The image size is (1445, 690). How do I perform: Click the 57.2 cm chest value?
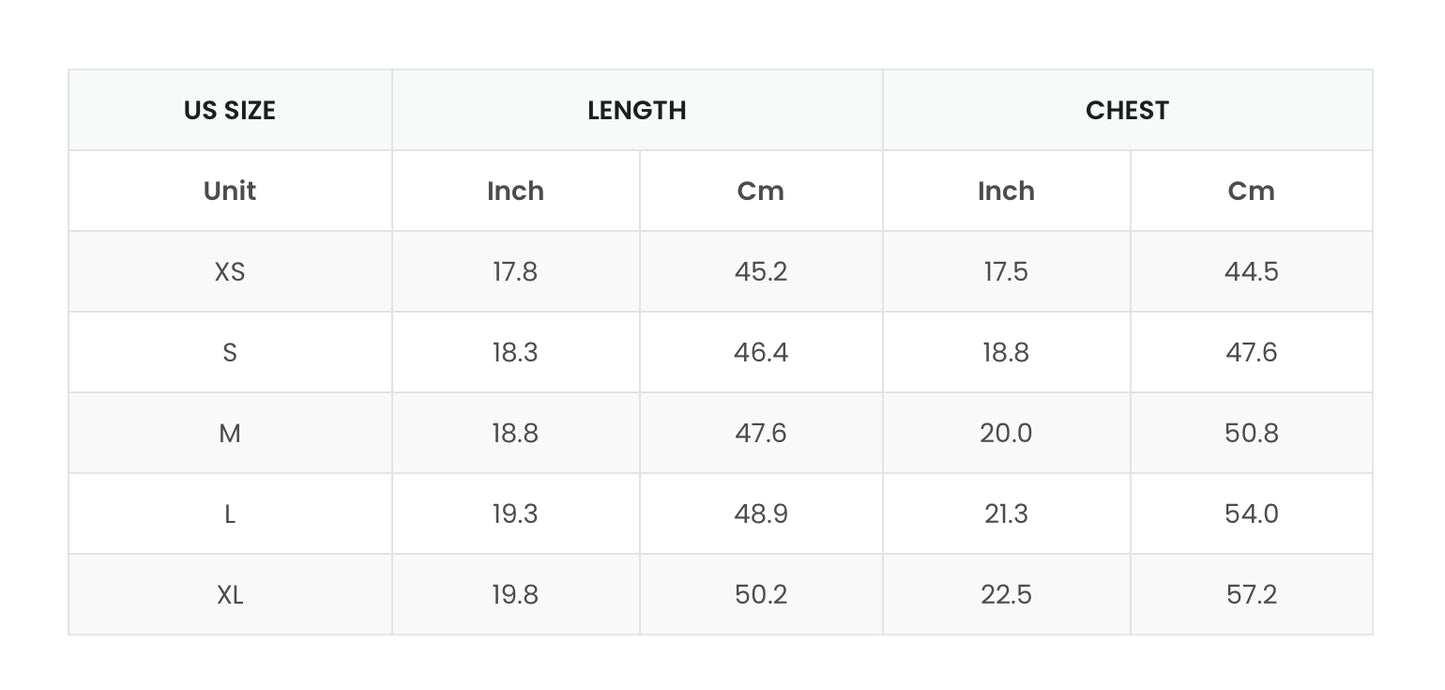point(1251,595)
